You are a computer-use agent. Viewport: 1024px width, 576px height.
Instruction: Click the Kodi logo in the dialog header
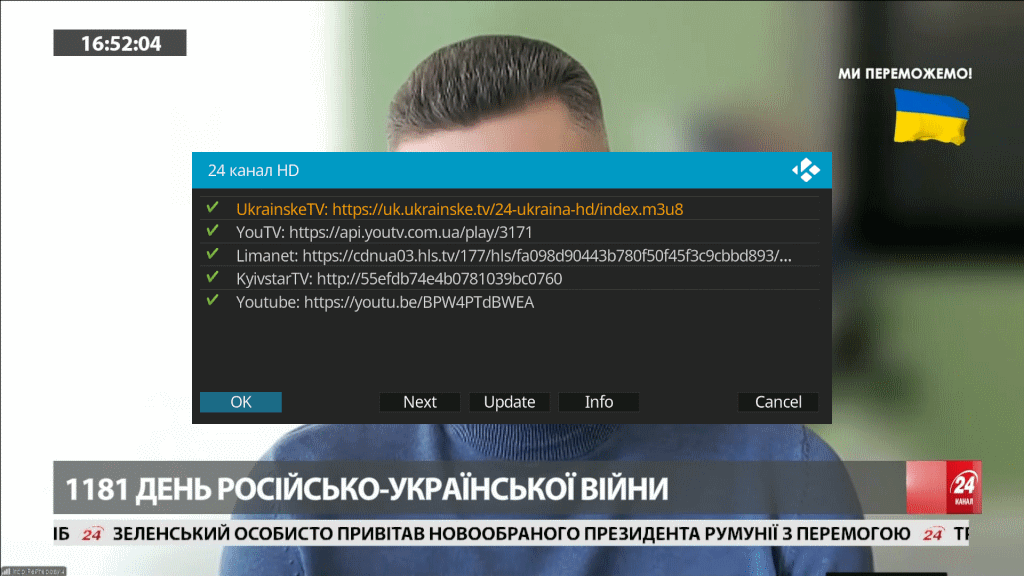point(806,170)
